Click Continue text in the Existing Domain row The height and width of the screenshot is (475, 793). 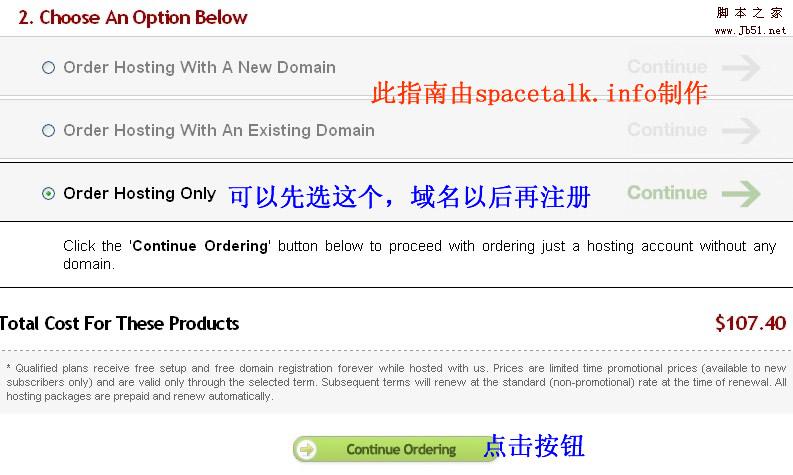[x=667, y=130]
